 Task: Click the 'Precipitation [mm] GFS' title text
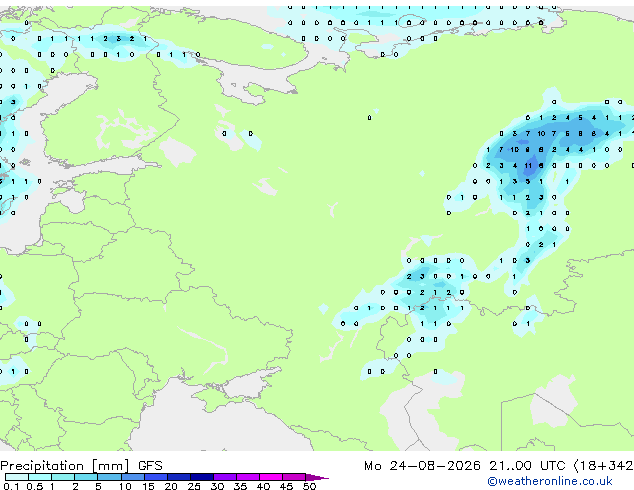coord(81,466)
